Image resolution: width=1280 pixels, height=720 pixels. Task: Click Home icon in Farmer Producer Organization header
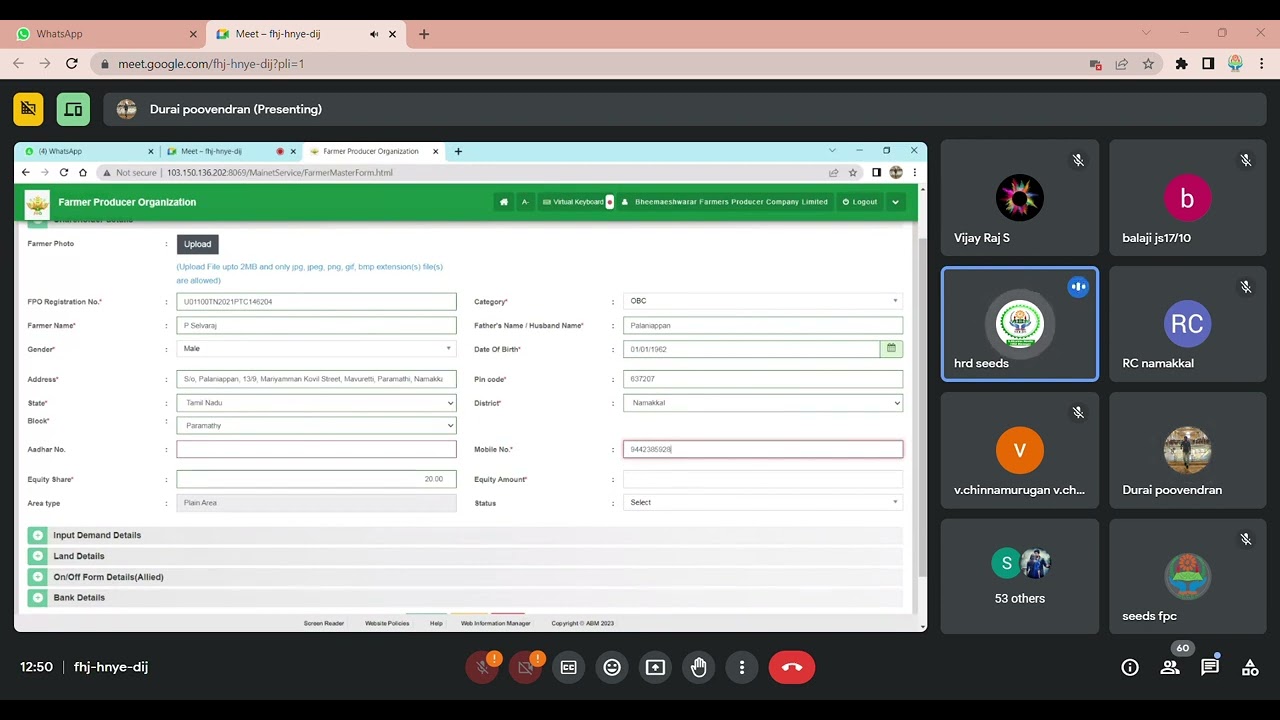click(503, 202)
